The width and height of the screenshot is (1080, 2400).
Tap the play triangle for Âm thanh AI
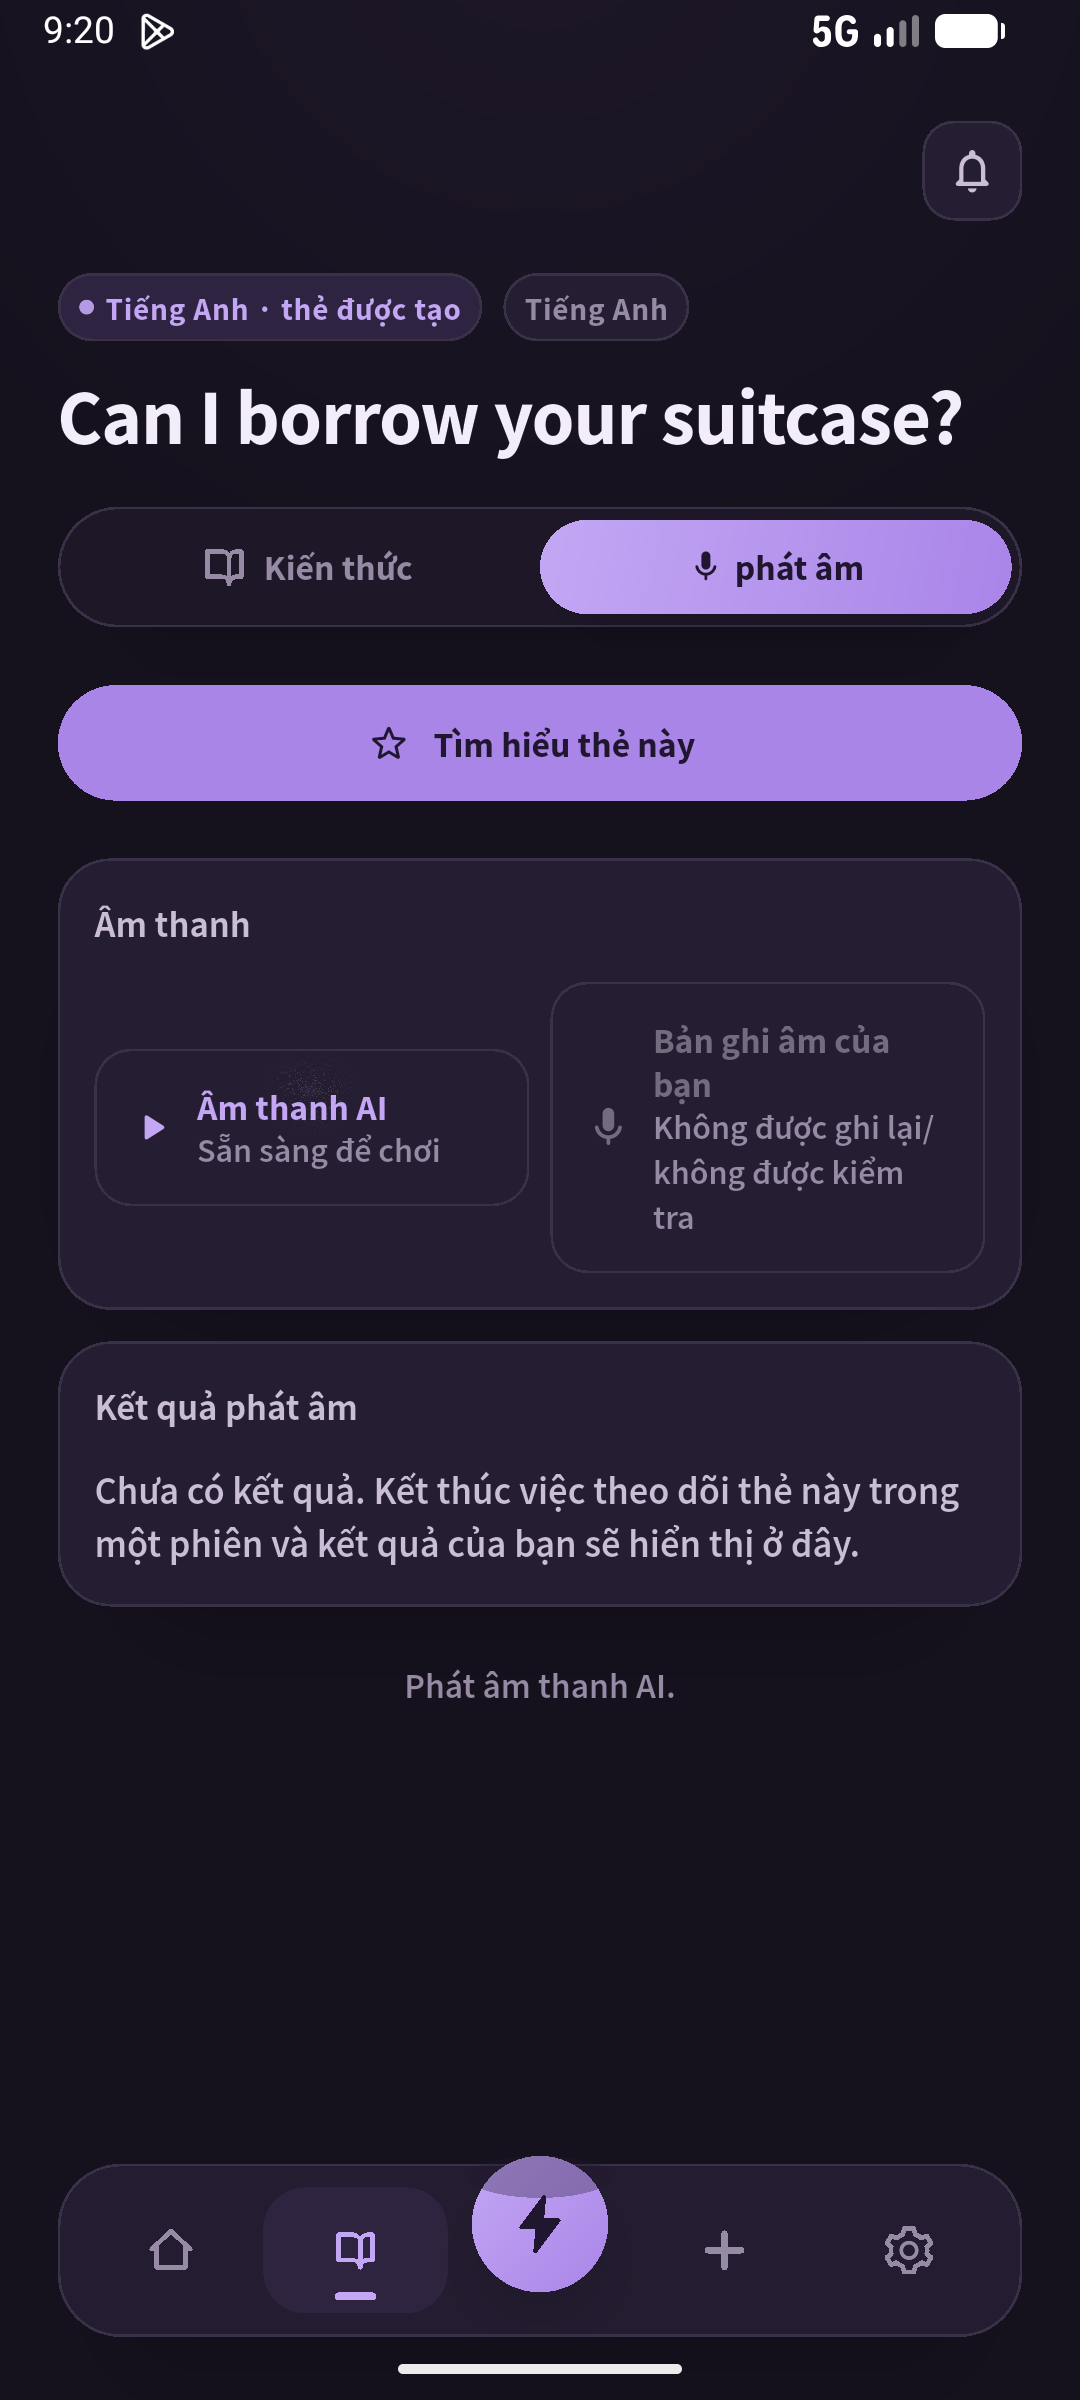click(154, 1128)
